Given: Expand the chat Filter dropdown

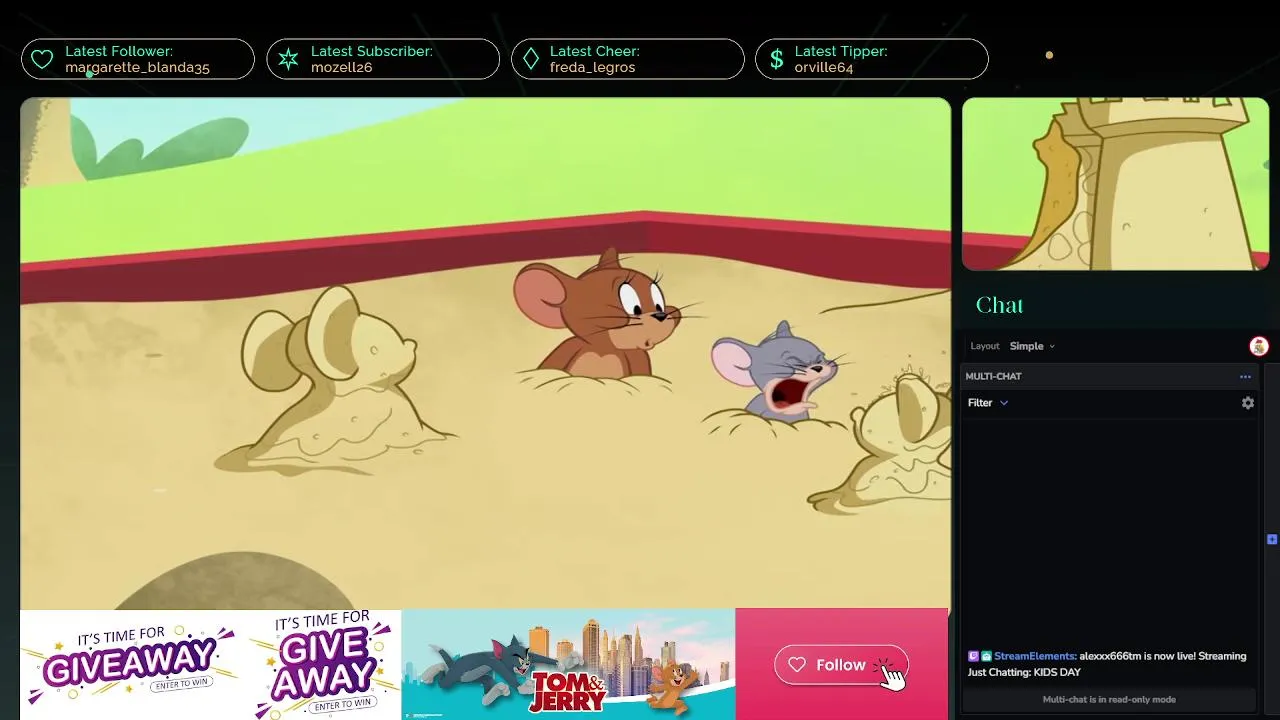Looking at the screenshot, I should [988, 403].
